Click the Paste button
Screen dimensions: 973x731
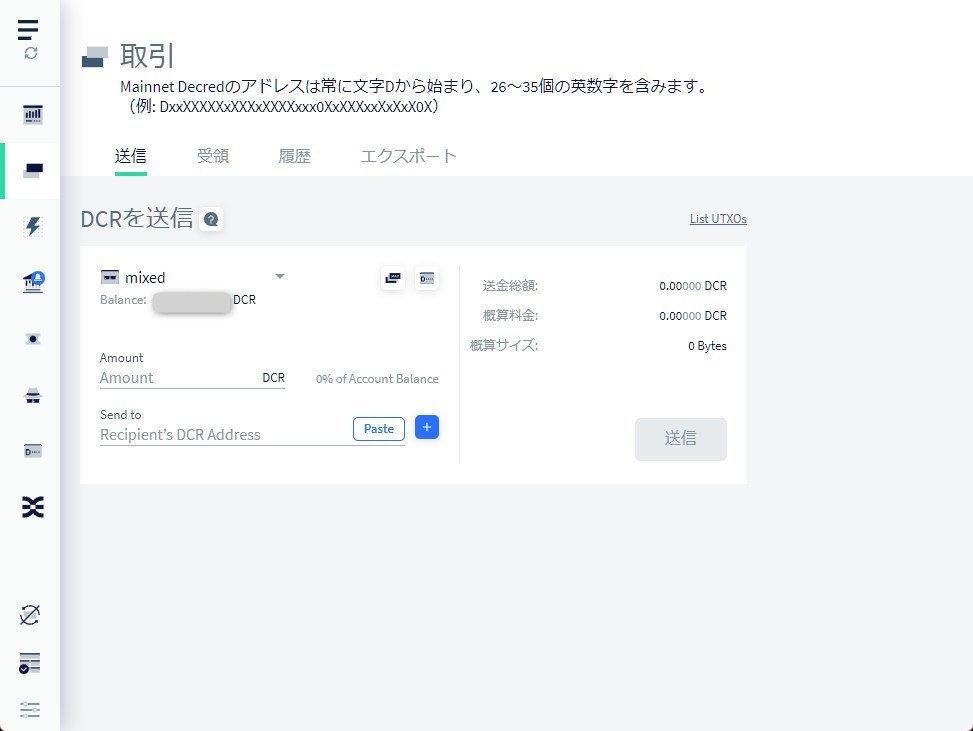tap(378, 429)
